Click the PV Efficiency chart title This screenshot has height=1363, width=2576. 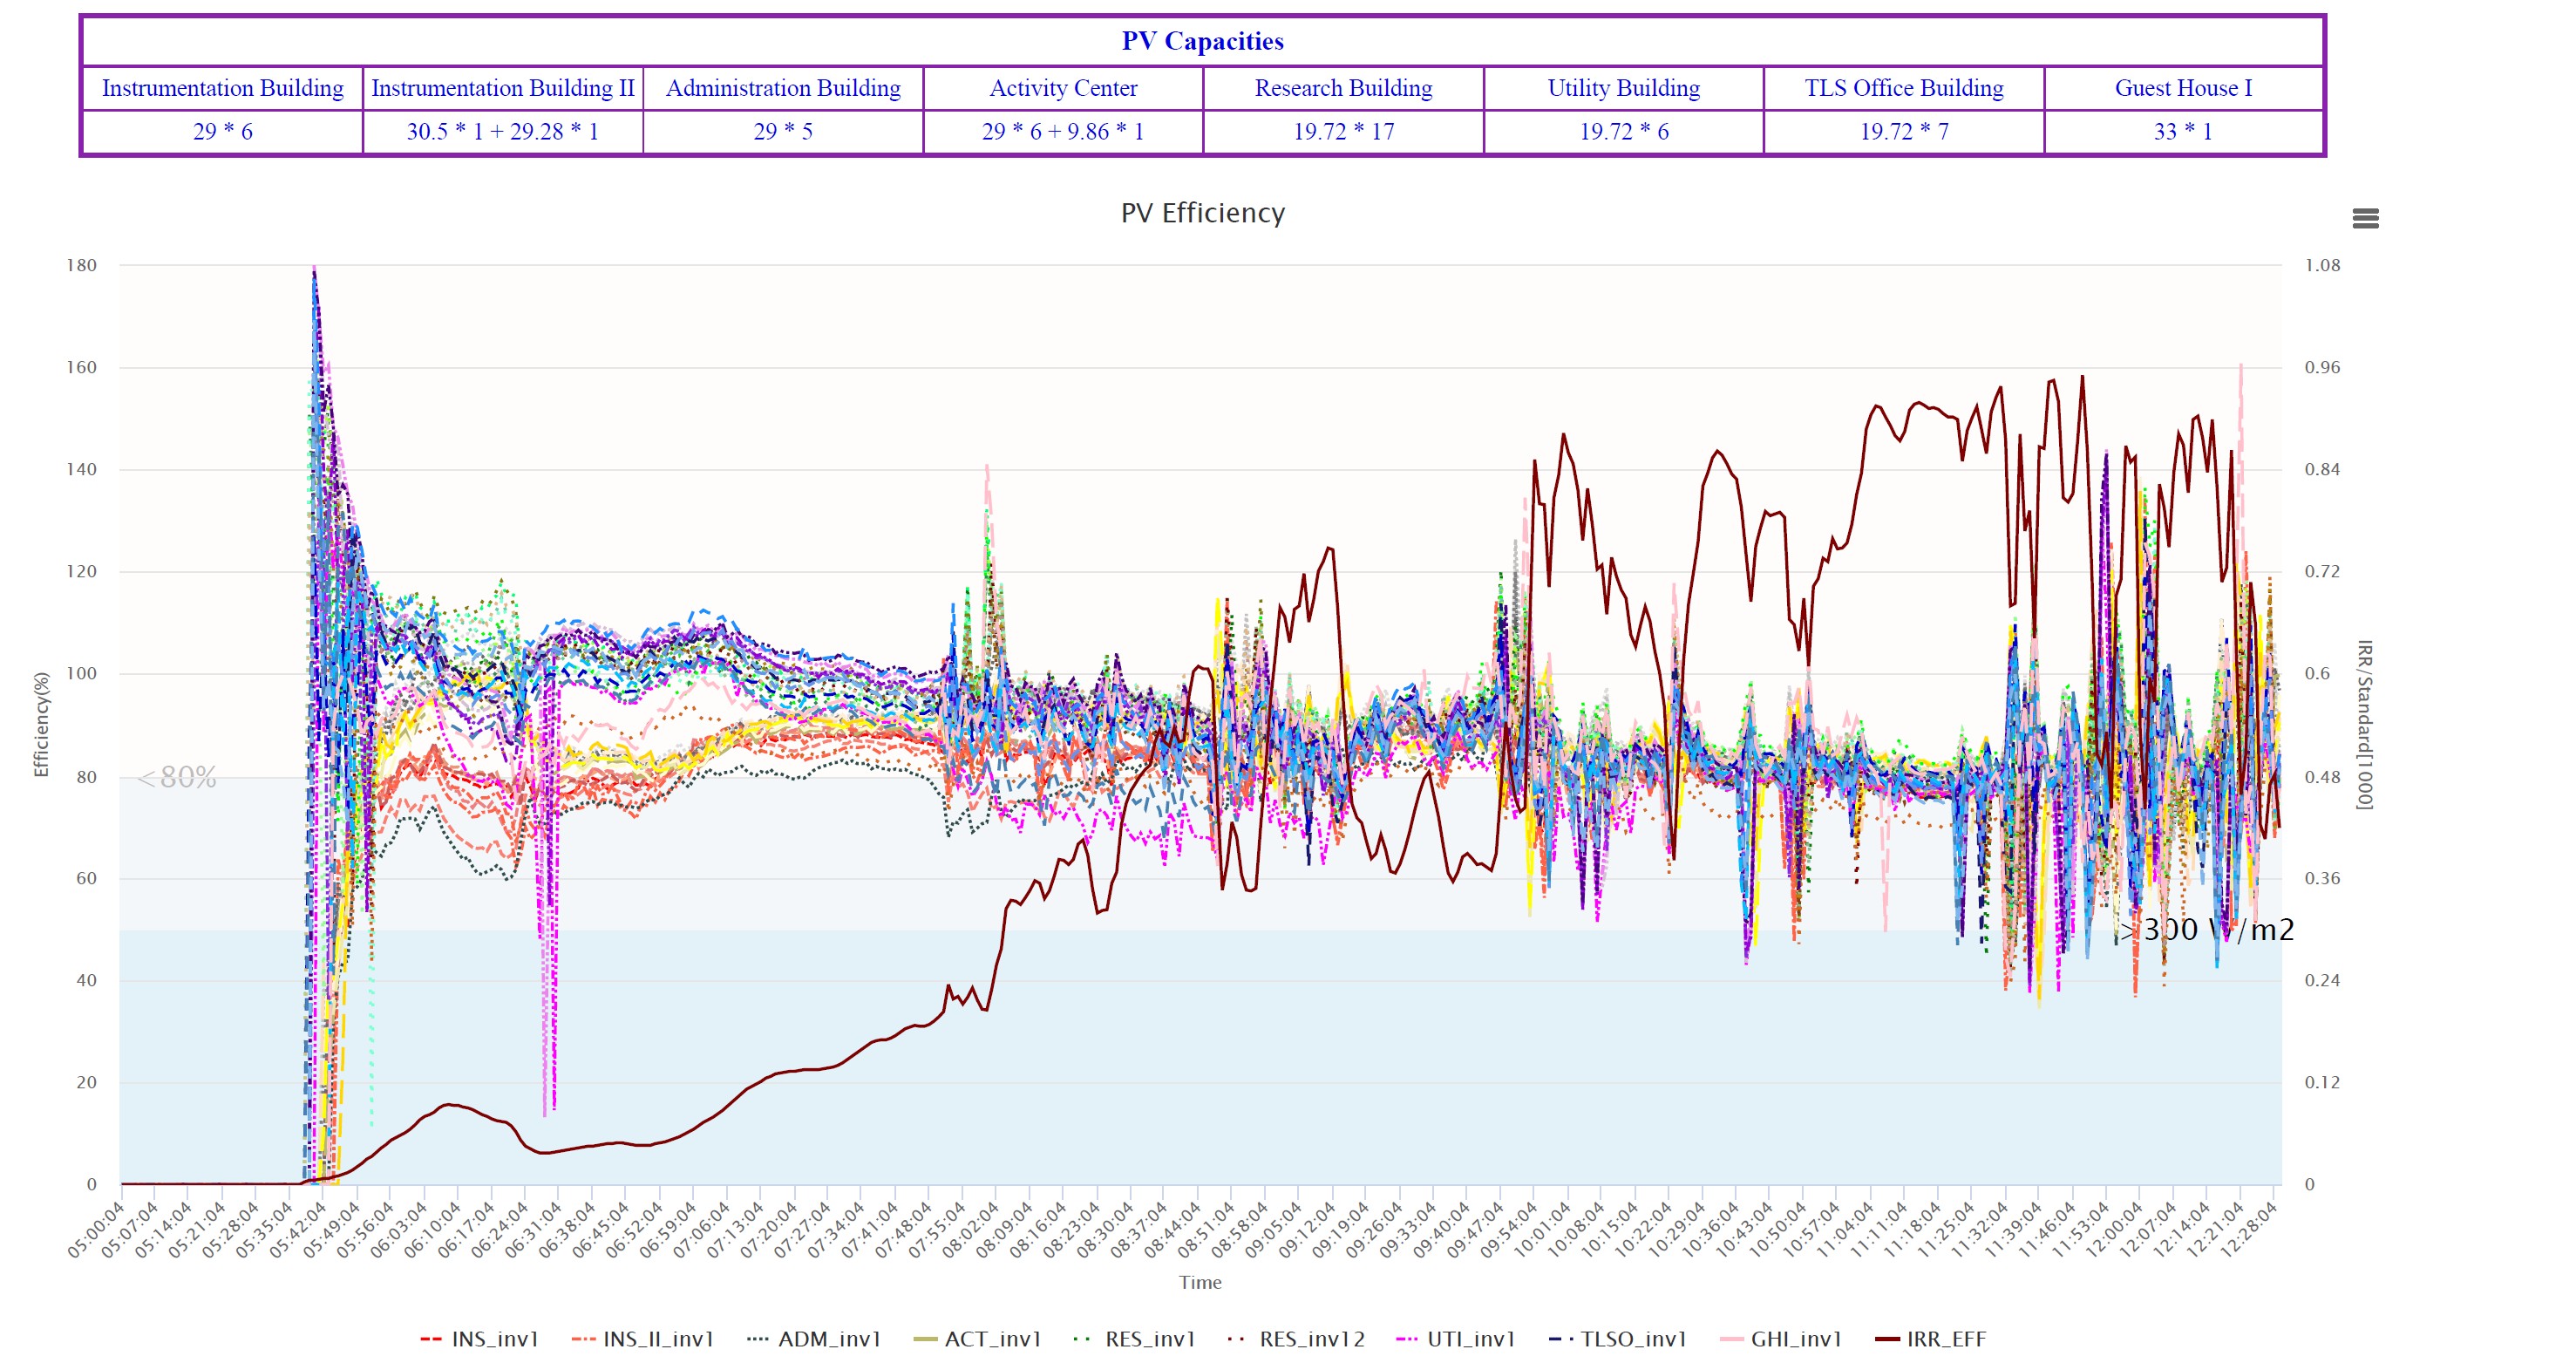tap(1202, 213)
